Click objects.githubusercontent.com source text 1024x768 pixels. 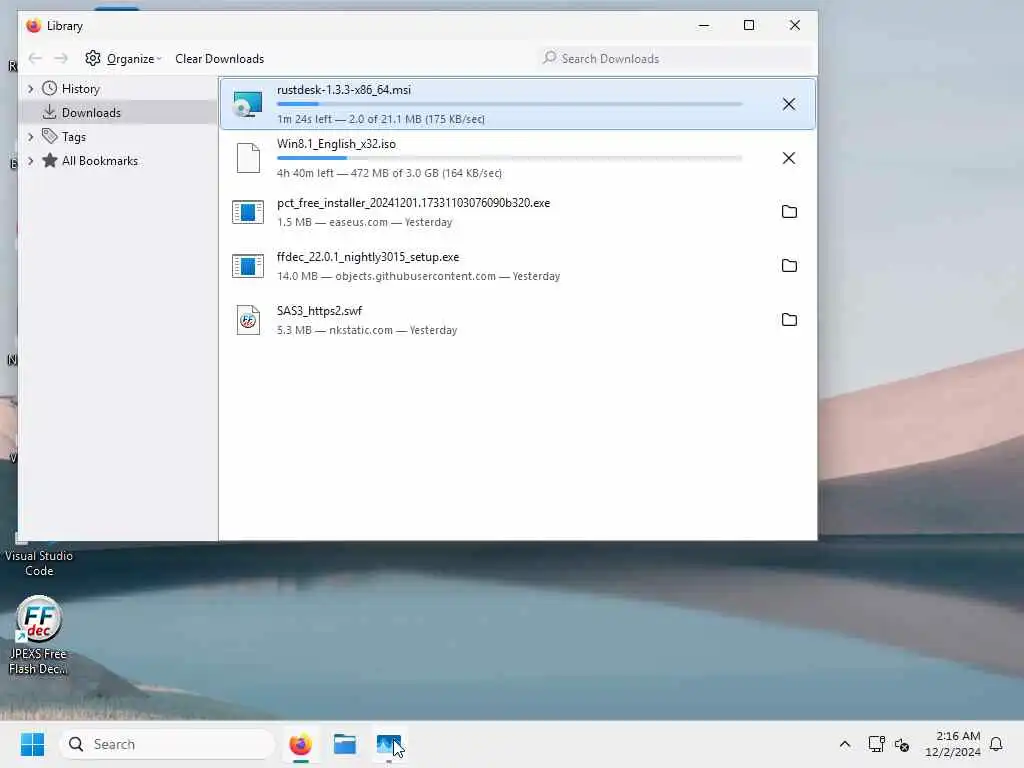tap(415, 276)
